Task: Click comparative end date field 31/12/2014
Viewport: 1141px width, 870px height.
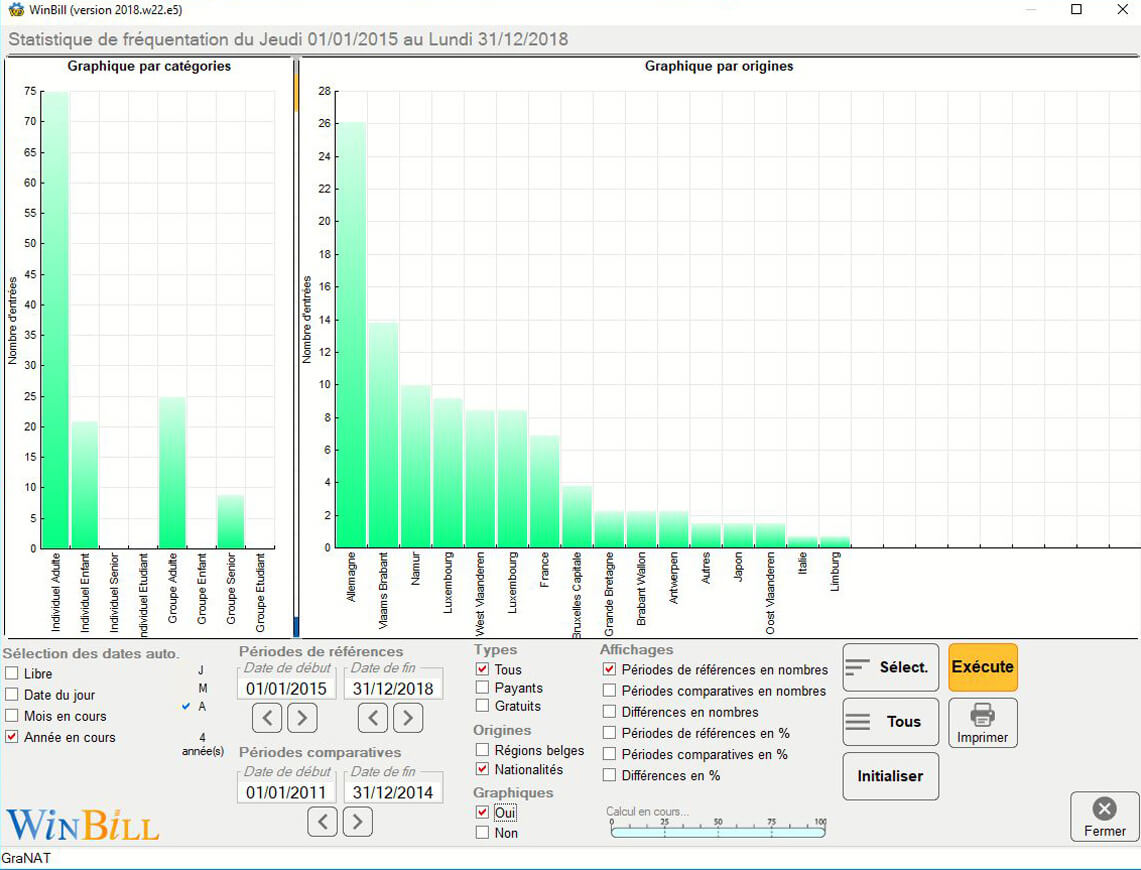Action: tap(393, 792)
